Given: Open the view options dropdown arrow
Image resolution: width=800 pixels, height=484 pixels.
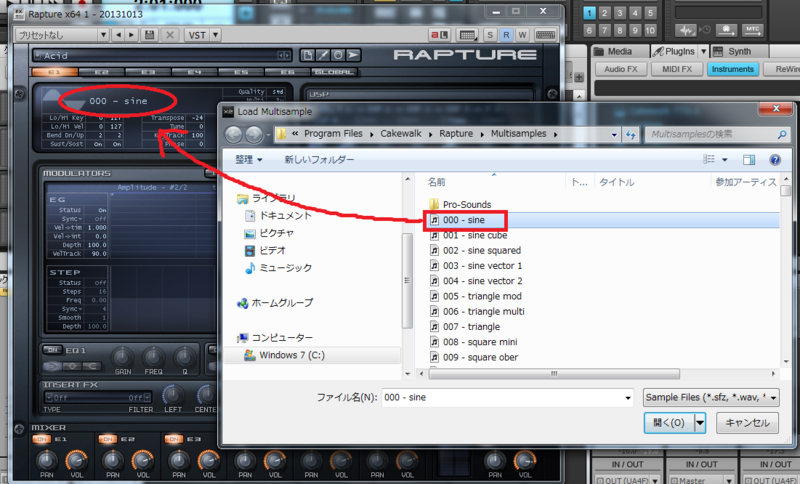Looking at the screenshot, I should pos(724,160).
